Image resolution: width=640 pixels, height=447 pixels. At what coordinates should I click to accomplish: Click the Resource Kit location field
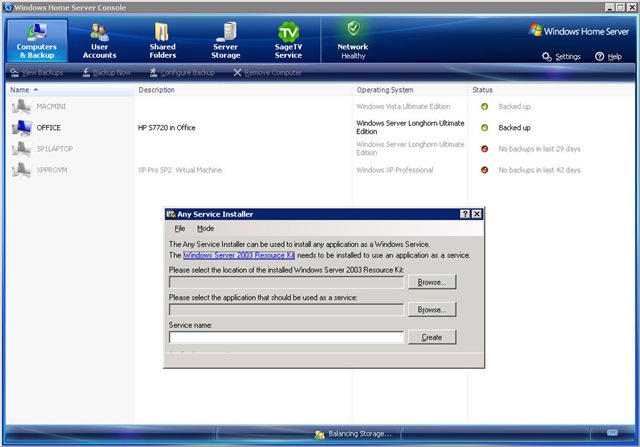[286, 282]
